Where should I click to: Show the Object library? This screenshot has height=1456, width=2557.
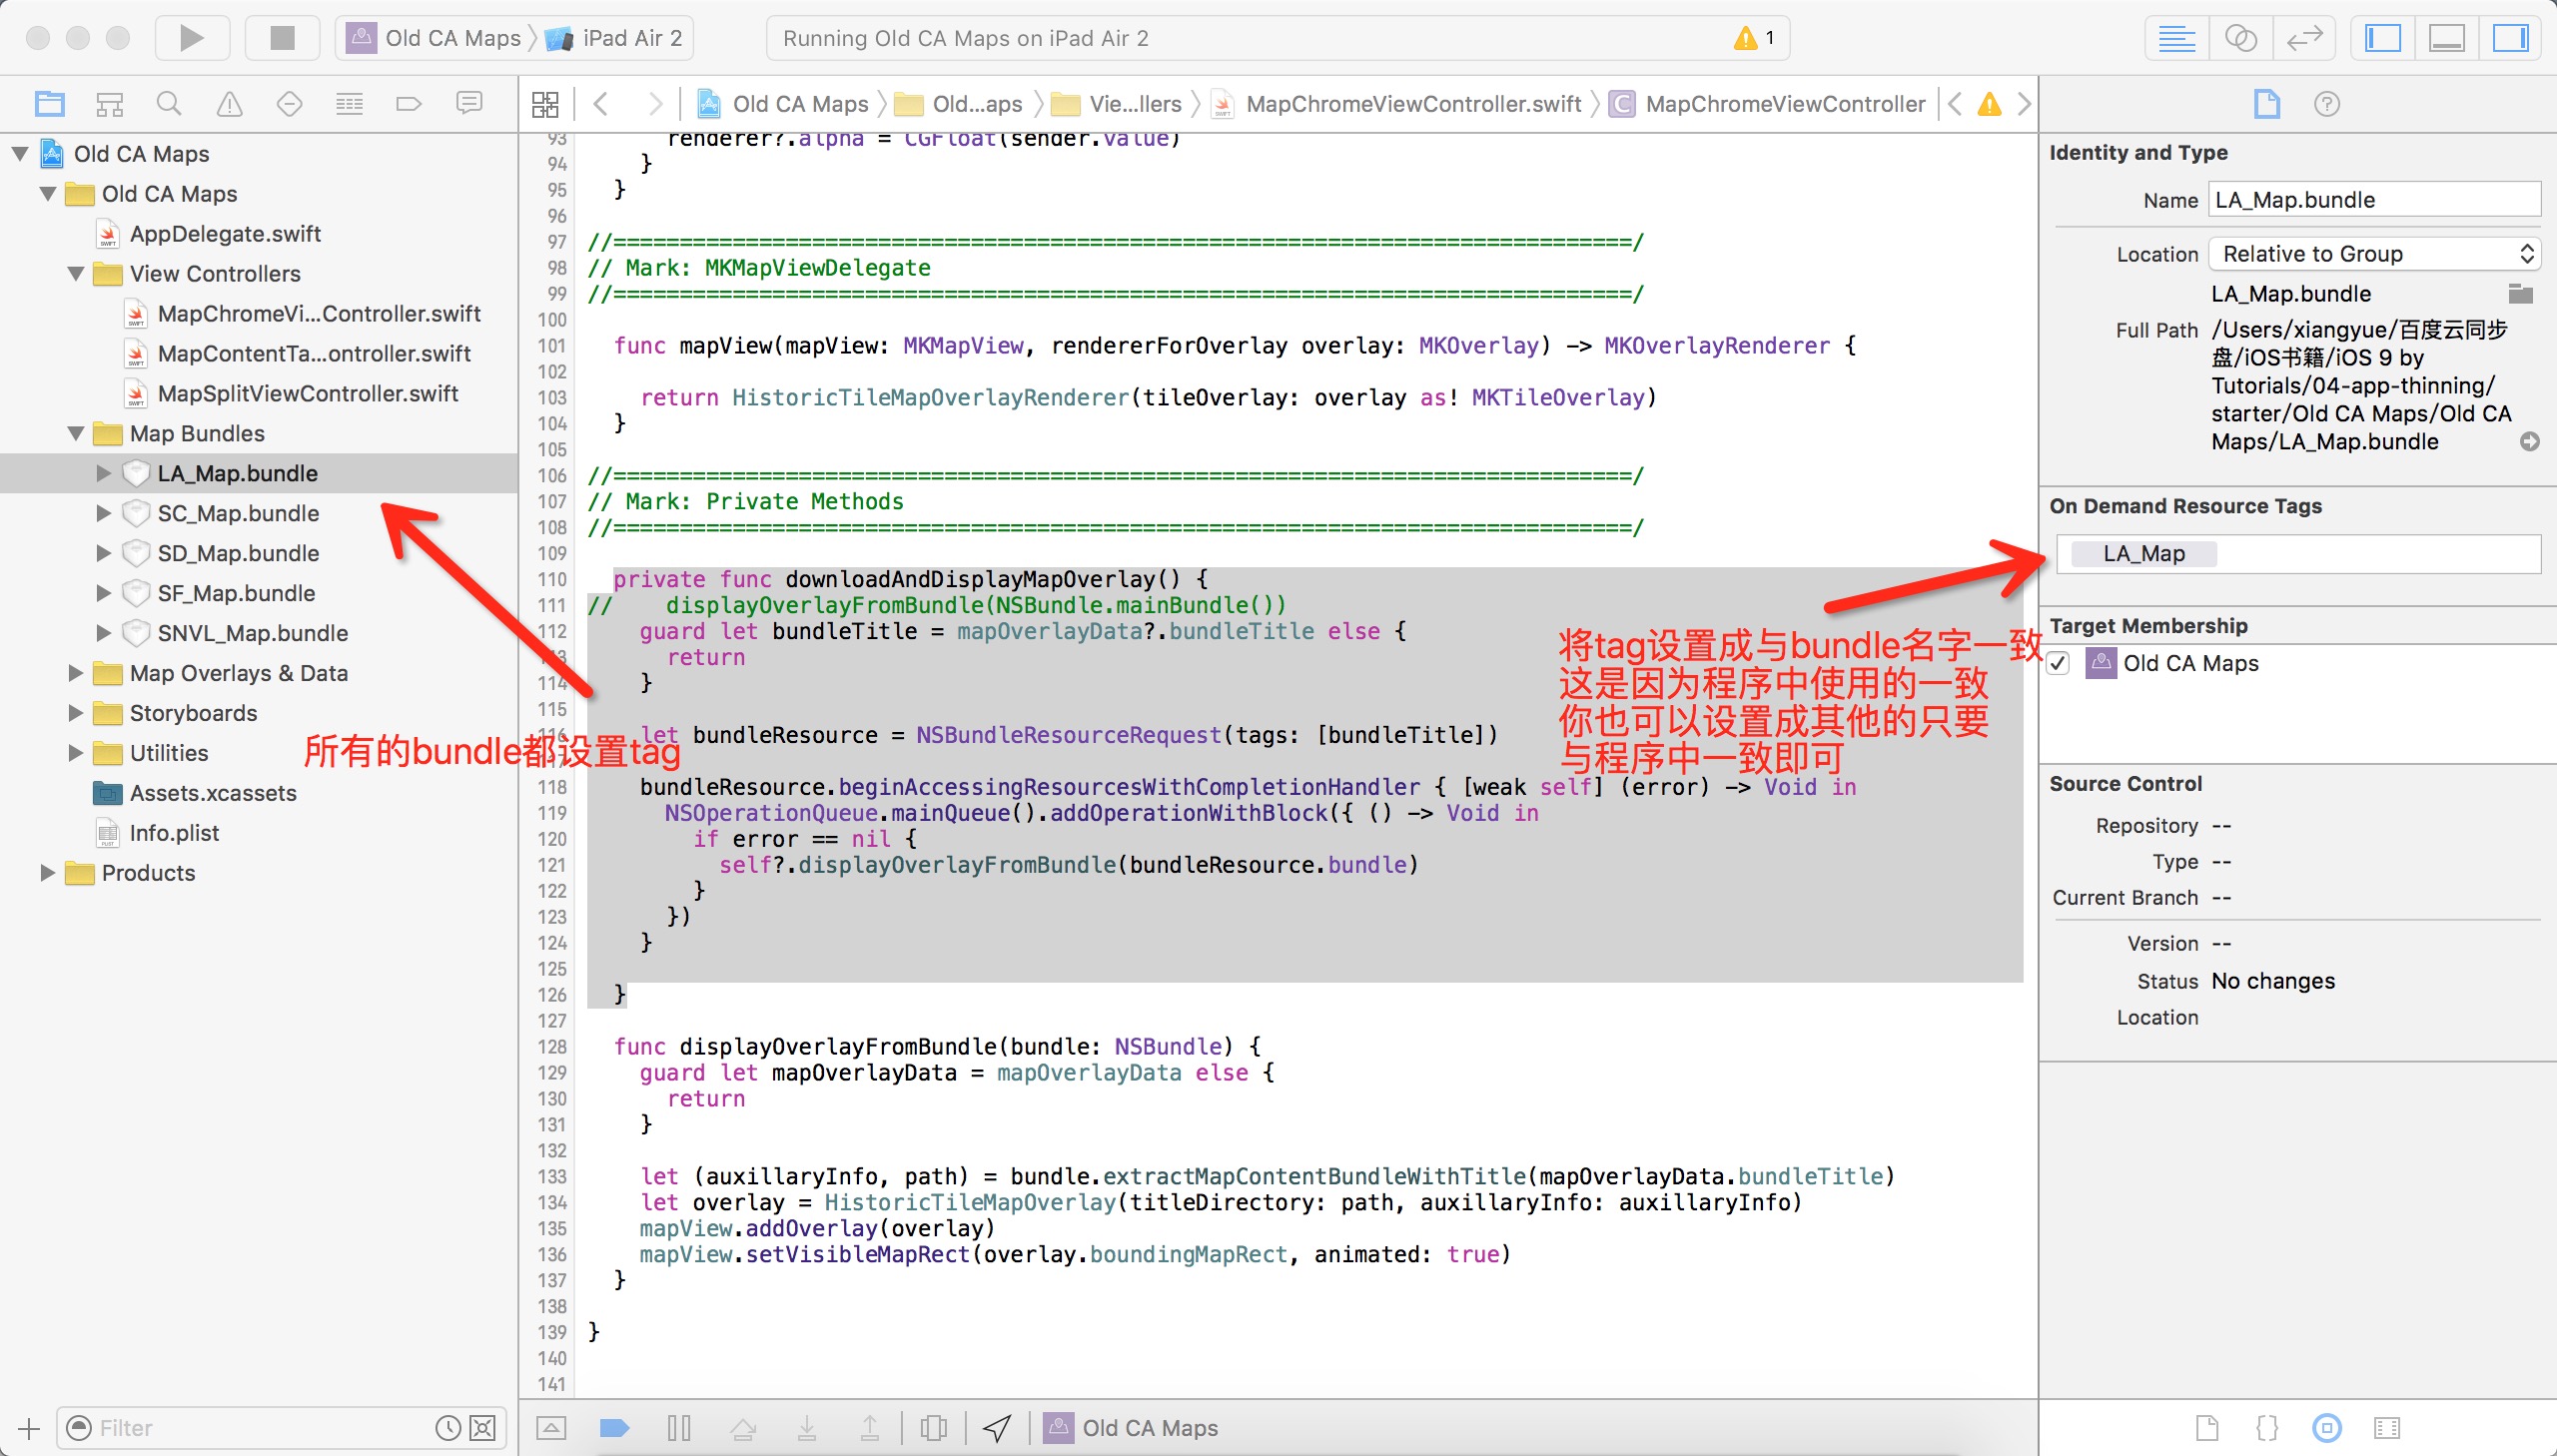tap(2327, 1428)
